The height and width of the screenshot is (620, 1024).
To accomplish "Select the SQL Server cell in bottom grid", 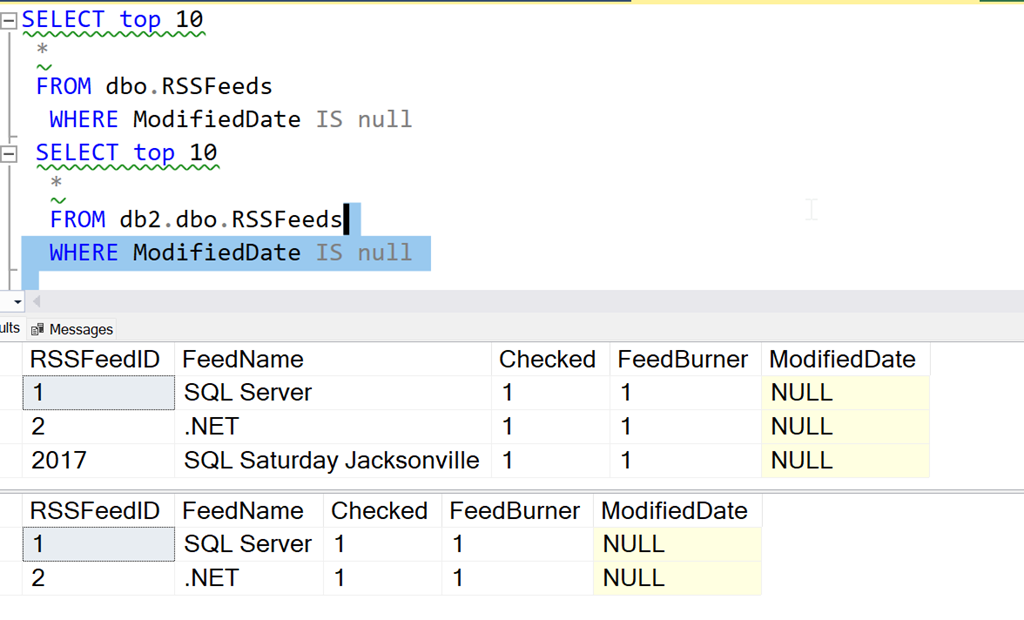I will click(x=247, y=544).
